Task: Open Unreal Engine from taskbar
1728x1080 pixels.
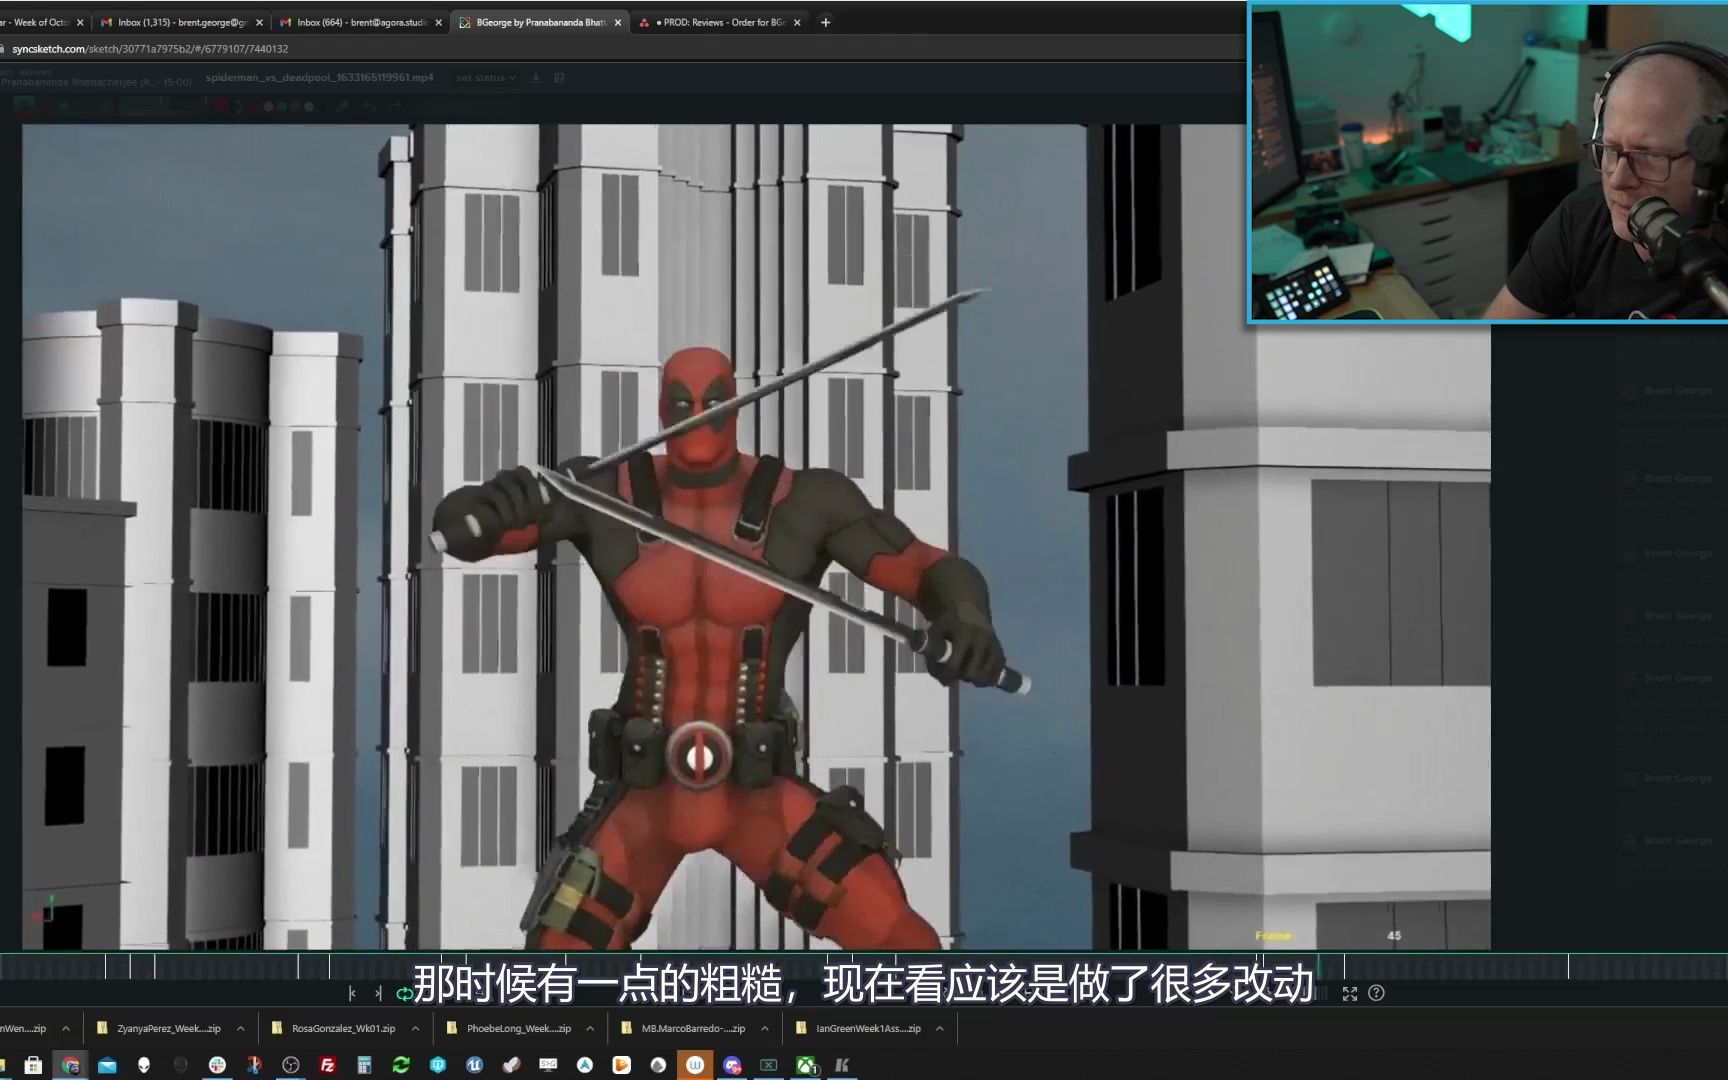Action: 474,1065
